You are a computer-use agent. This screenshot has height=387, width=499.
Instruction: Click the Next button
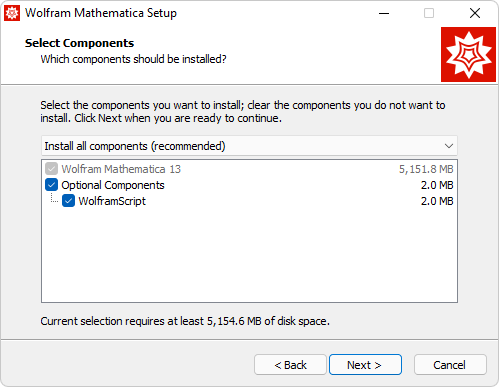(365, 365)
